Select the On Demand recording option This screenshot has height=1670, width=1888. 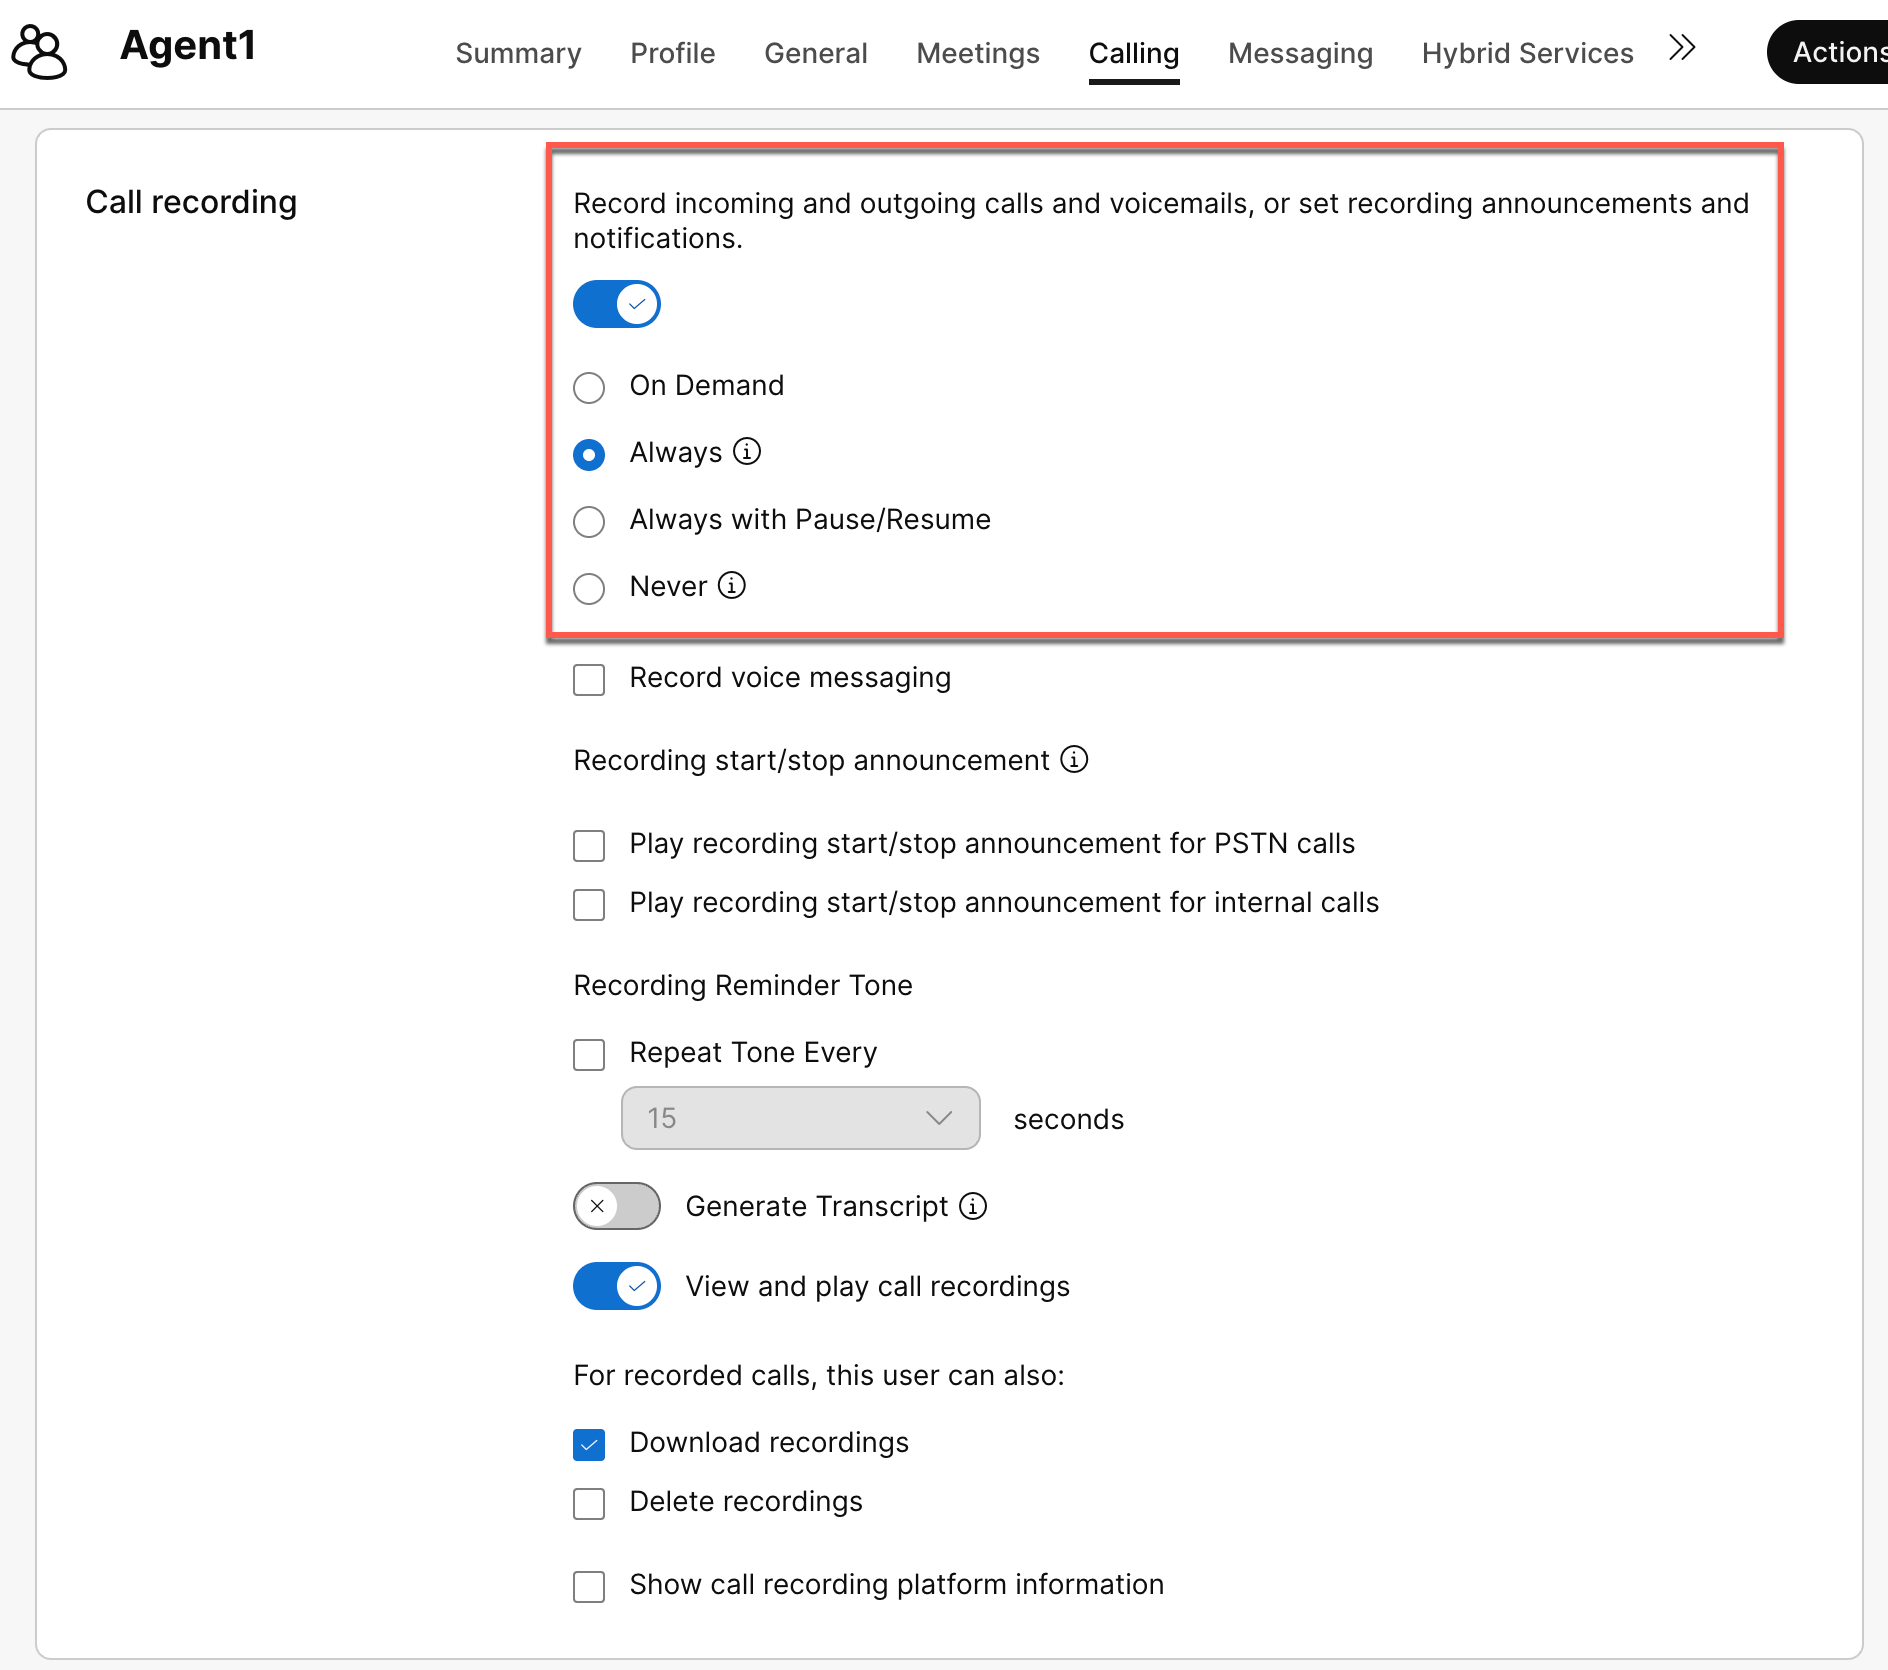click(589, 388)
